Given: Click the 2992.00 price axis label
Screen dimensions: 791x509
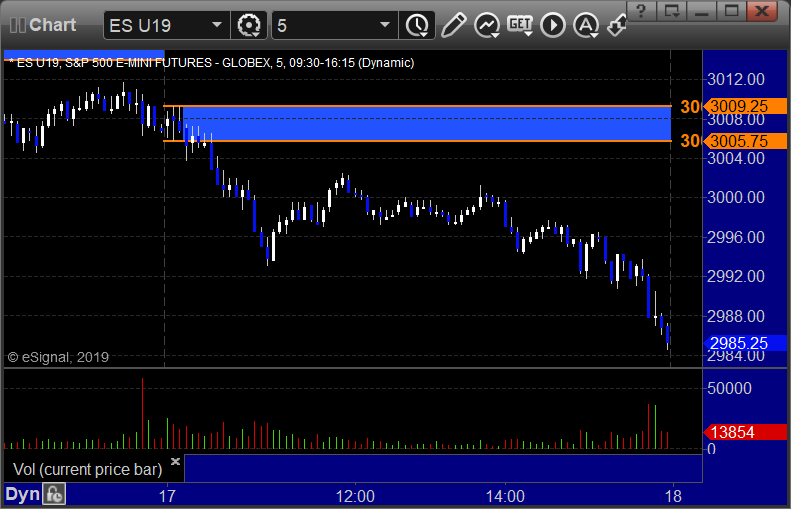Looking at the screenshot, I should click(x=736, y=276).
